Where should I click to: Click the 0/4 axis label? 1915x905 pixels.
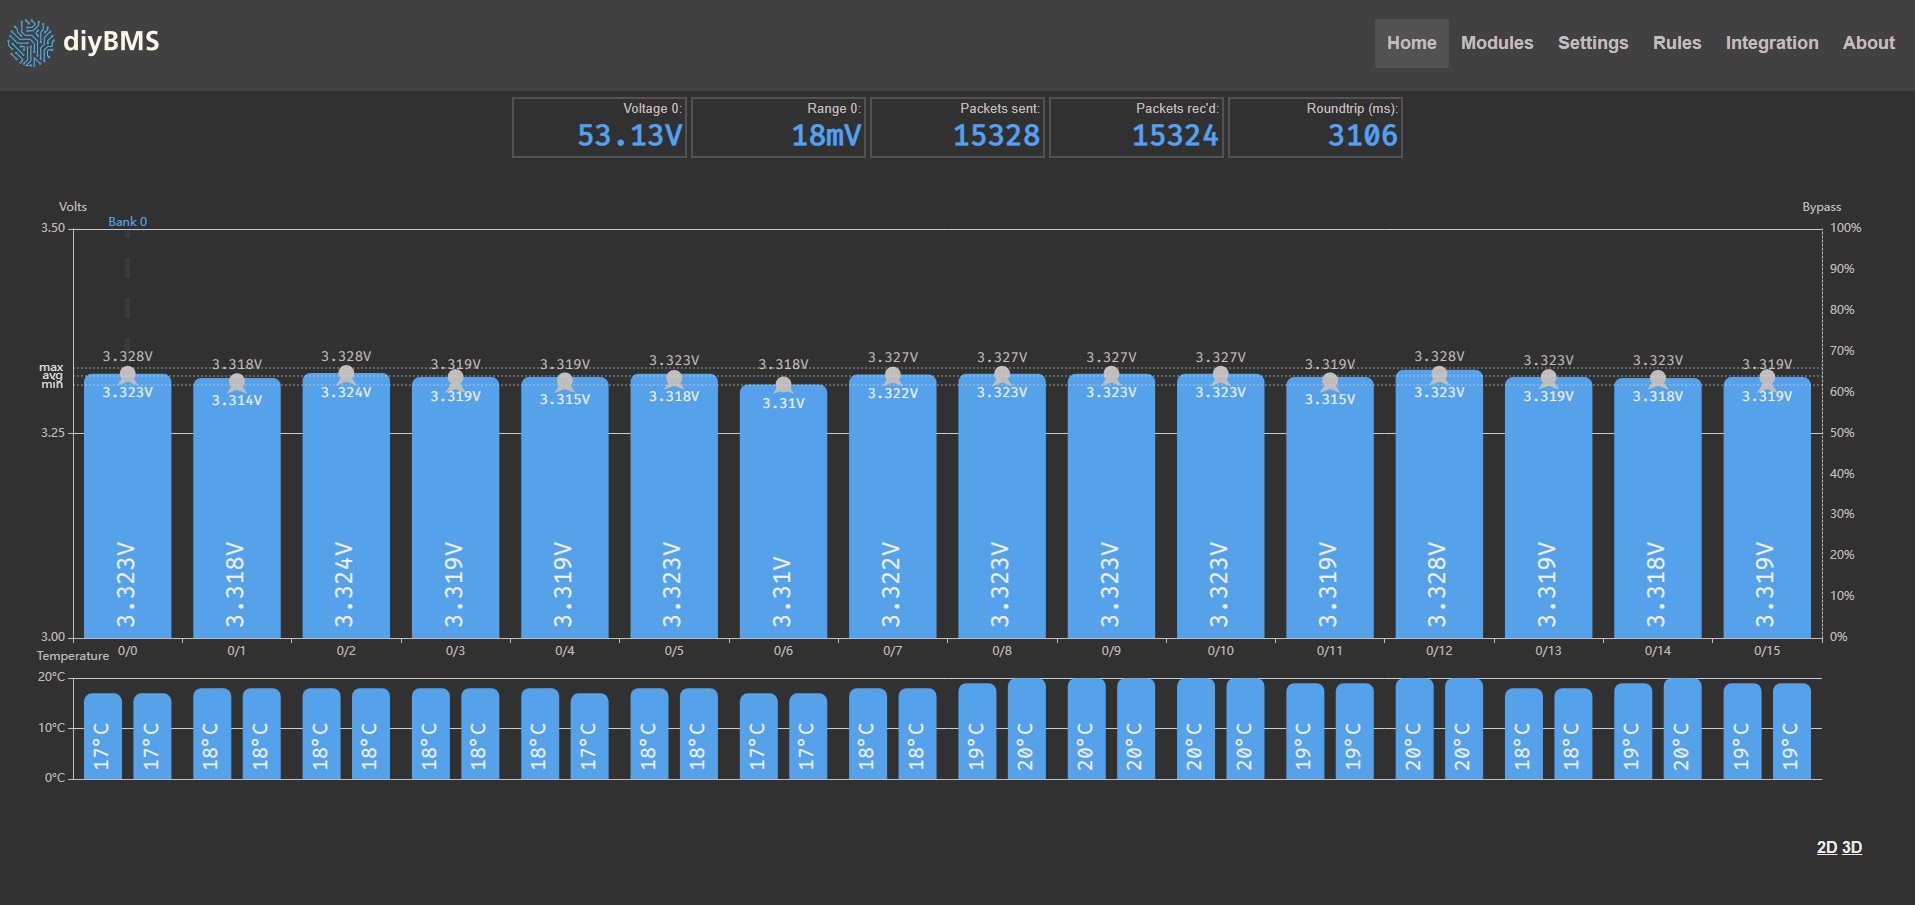pos(564,651)
